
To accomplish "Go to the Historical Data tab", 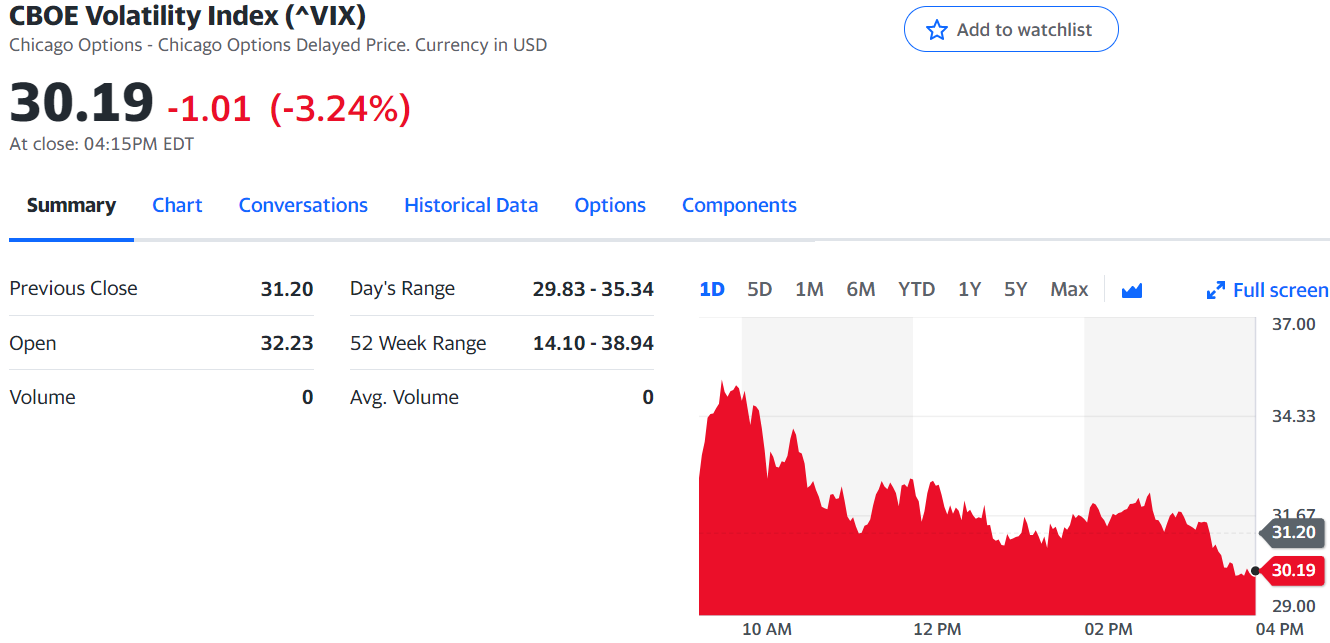I will [471, 205].
